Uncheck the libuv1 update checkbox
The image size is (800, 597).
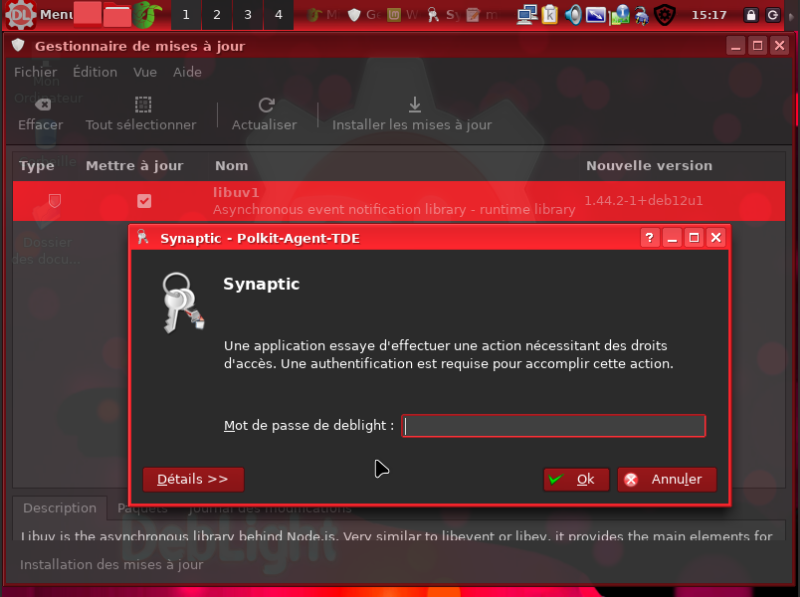pos(144,201)
